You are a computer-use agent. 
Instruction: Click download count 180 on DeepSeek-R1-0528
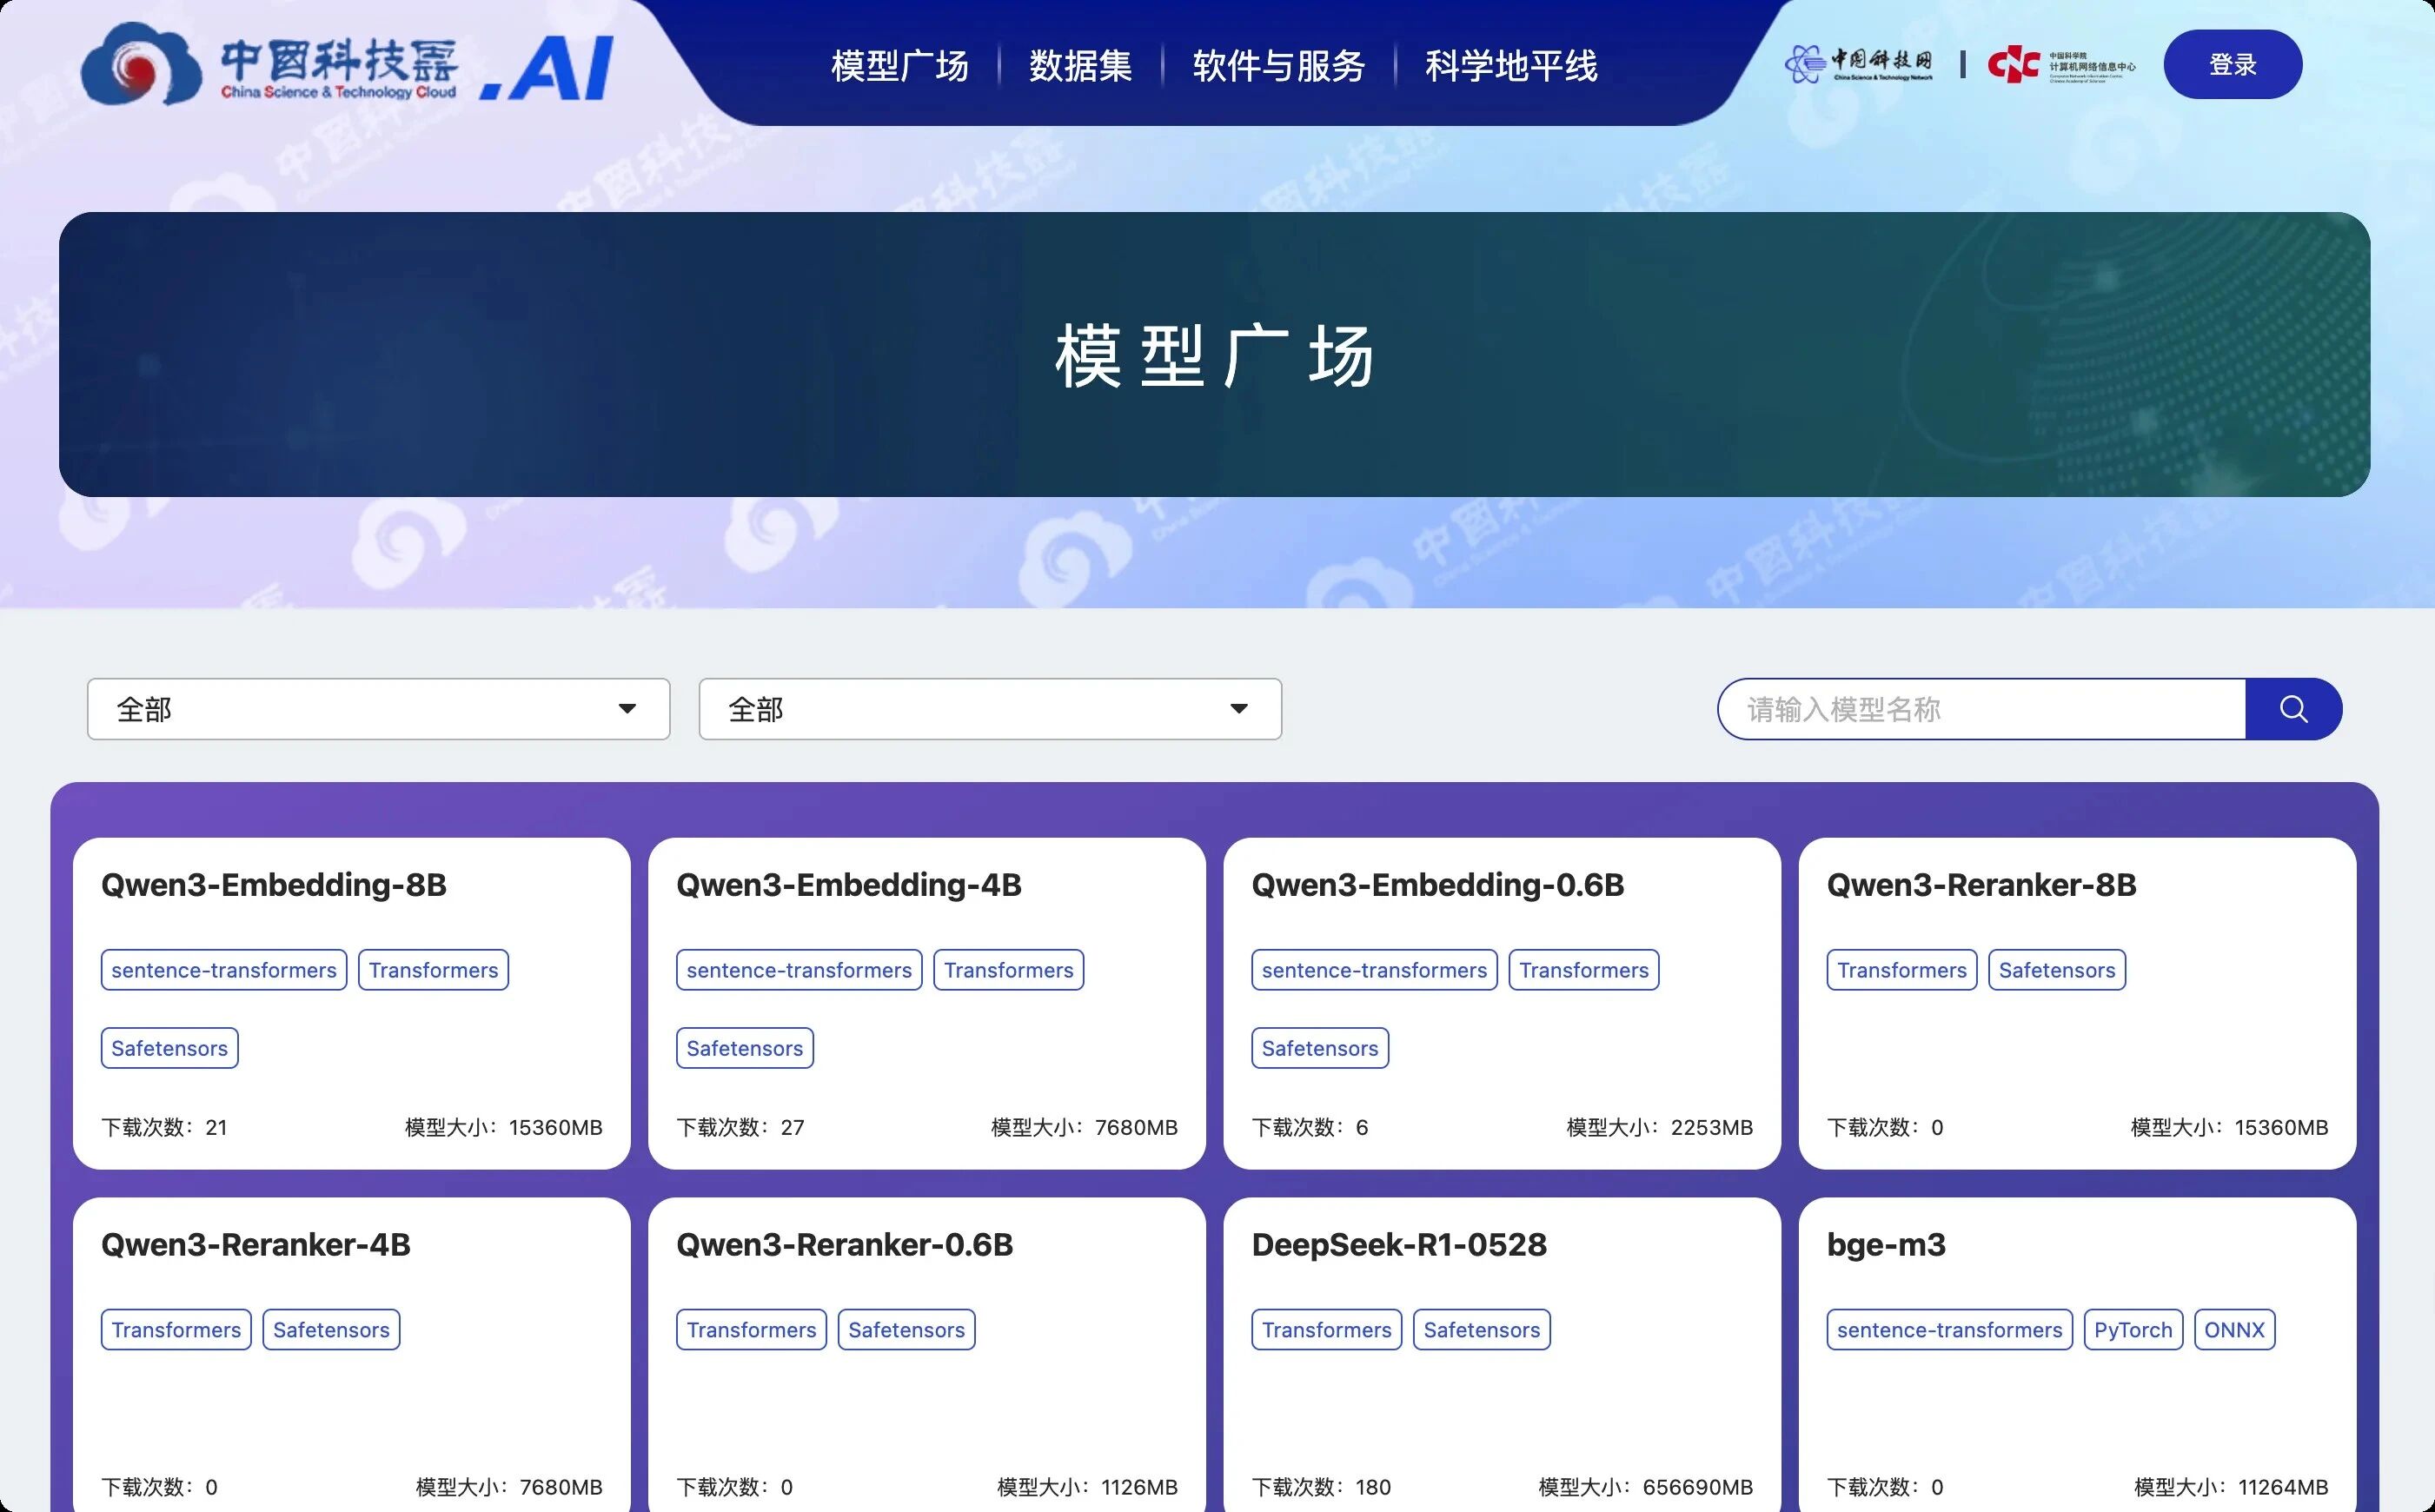pos(1321,1487)
